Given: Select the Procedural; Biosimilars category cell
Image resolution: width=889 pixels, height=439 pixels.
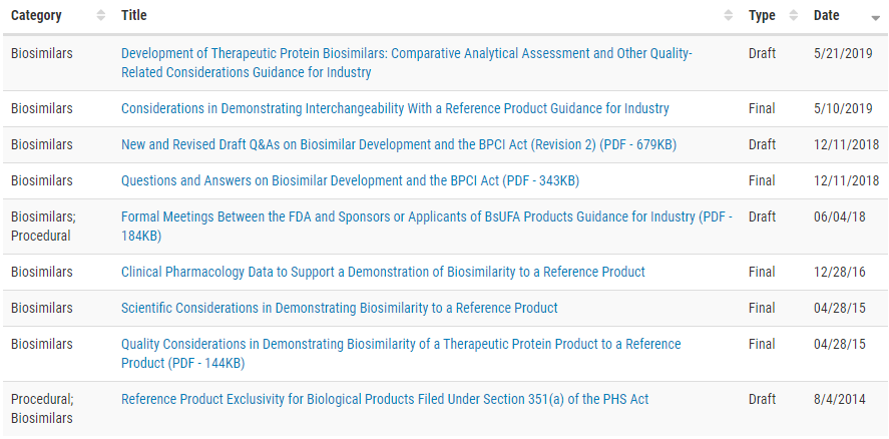Looking at the screenshot, I should click(42, 408).
